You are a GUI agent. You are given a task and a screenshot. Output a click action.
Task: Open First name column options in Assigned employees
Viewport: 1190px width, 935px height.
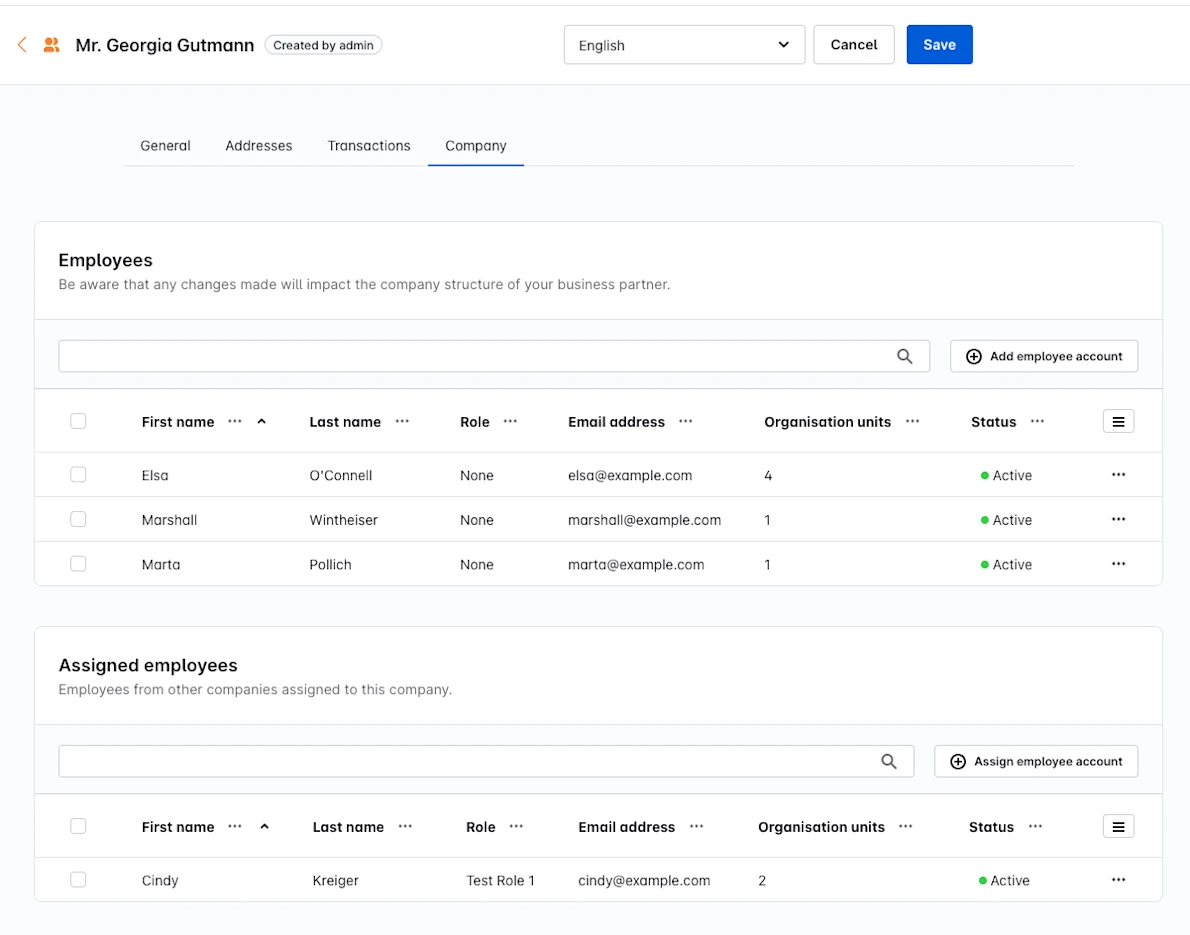click(x=235, y=826)
